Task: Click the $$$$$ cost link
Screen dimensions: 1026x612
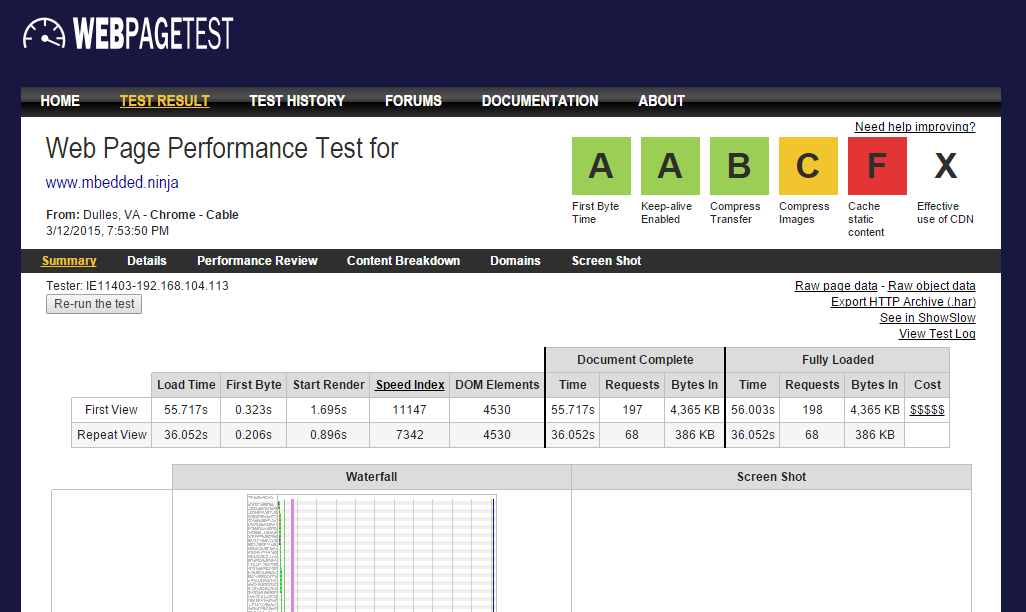Action: click(927, 410)
